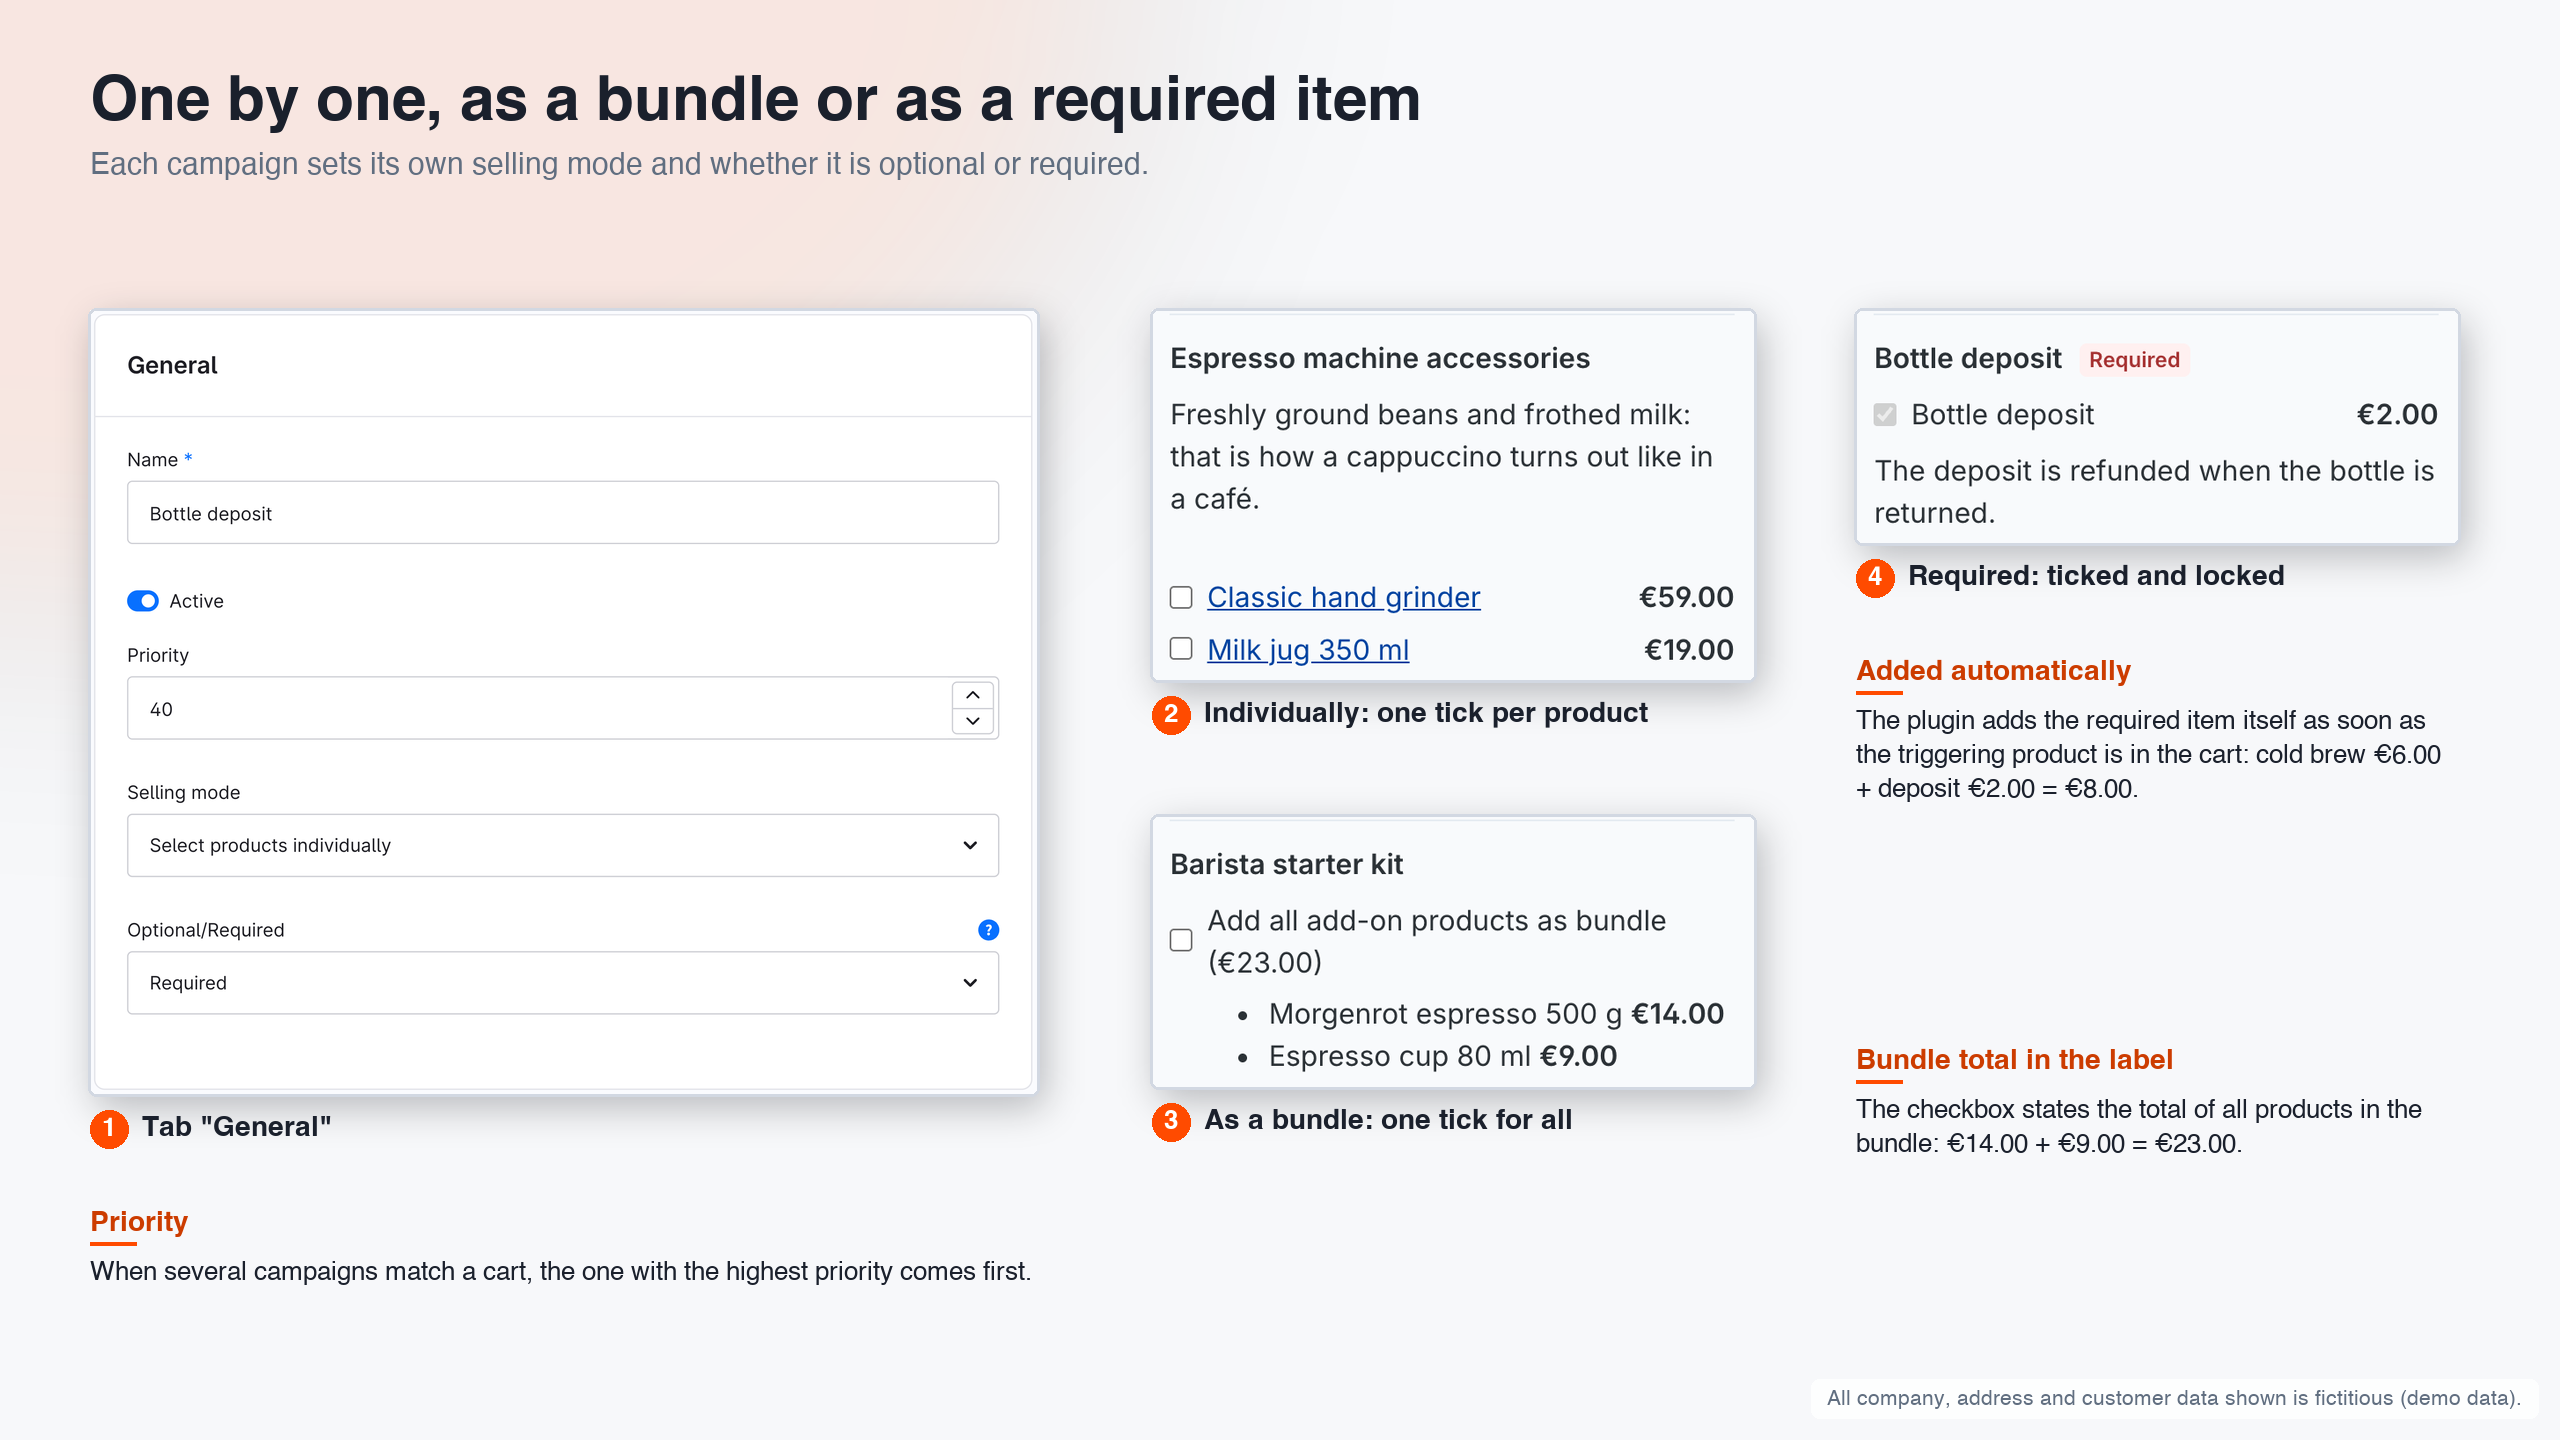Select the General tab heading
Viewport: 2560px width, 1440px height.
pyautogui.click(x=172, y=365)
